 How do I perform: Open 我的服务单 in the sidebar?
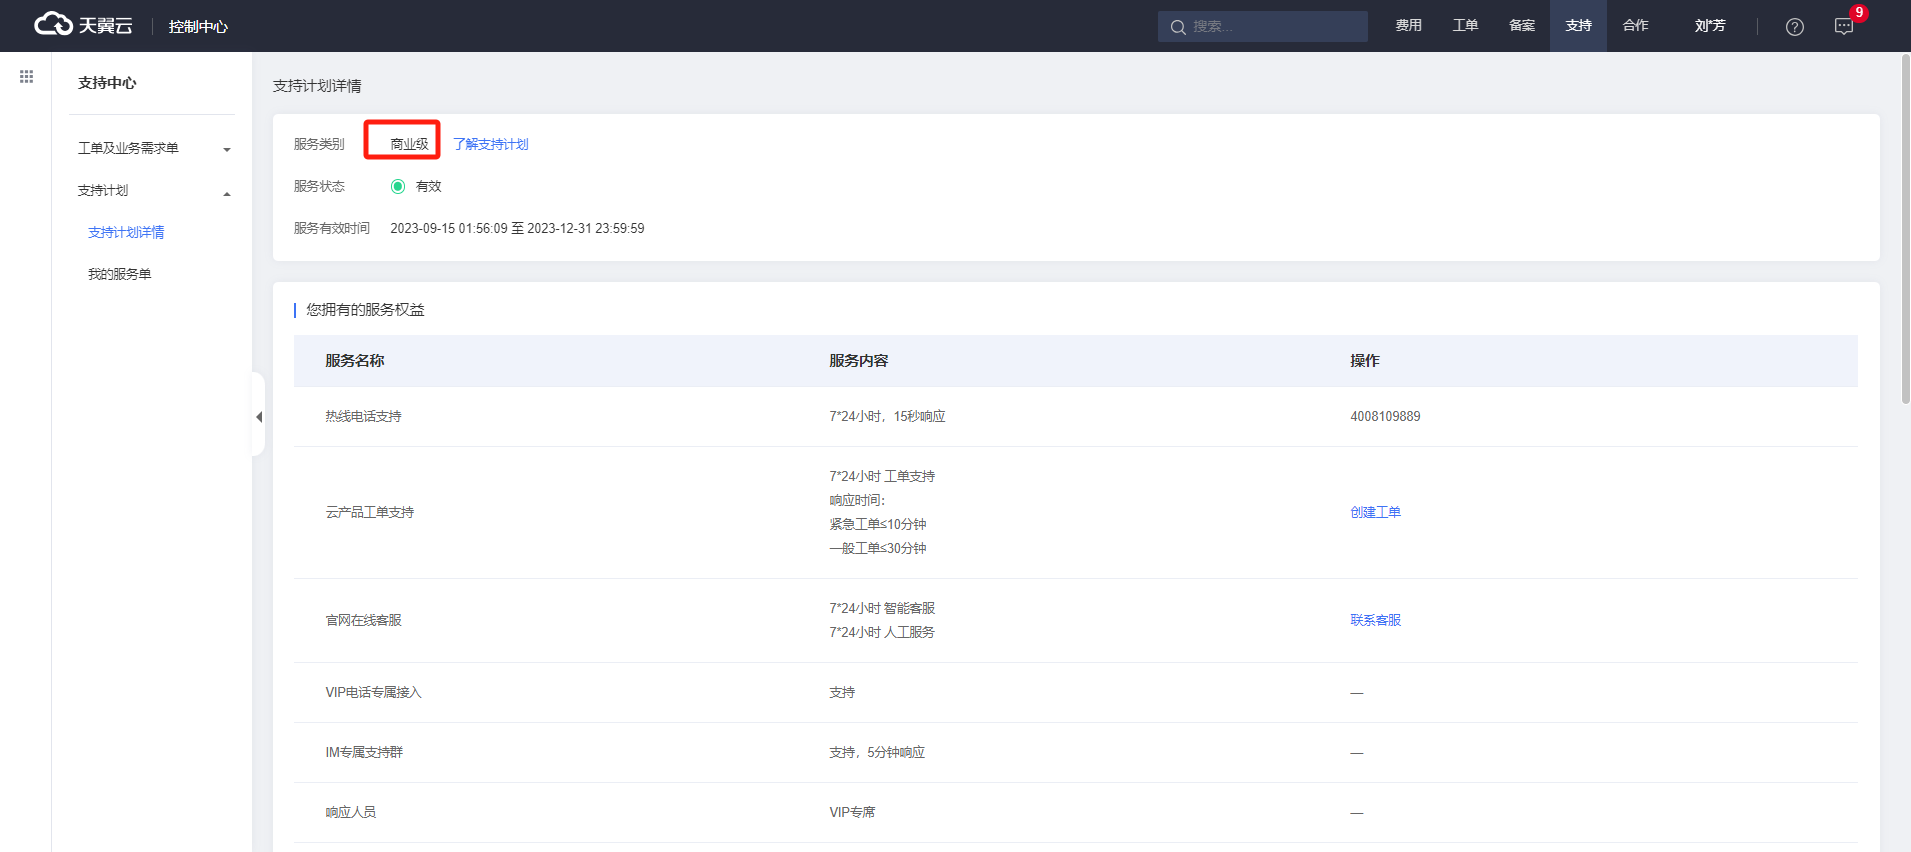[x=120, y=274]
